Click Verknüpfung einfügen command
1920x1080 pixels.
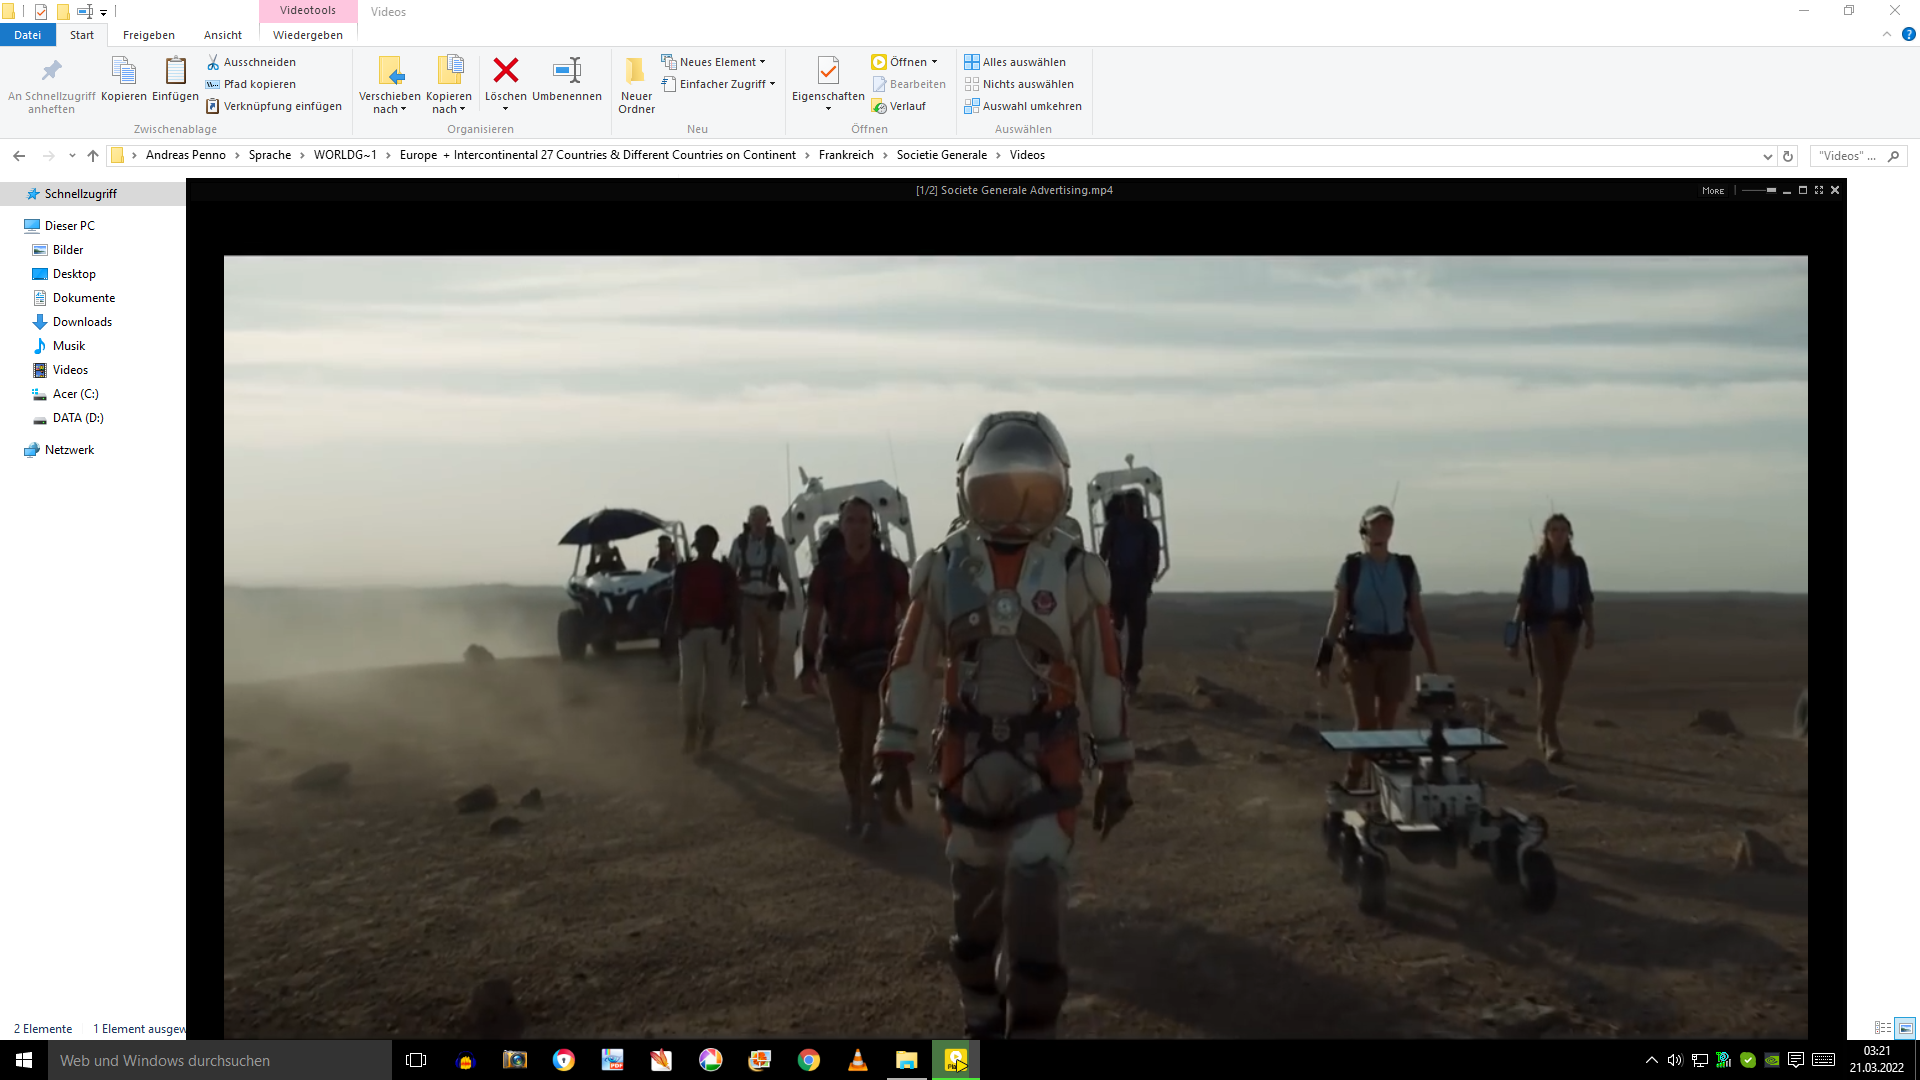coord(274,106)
